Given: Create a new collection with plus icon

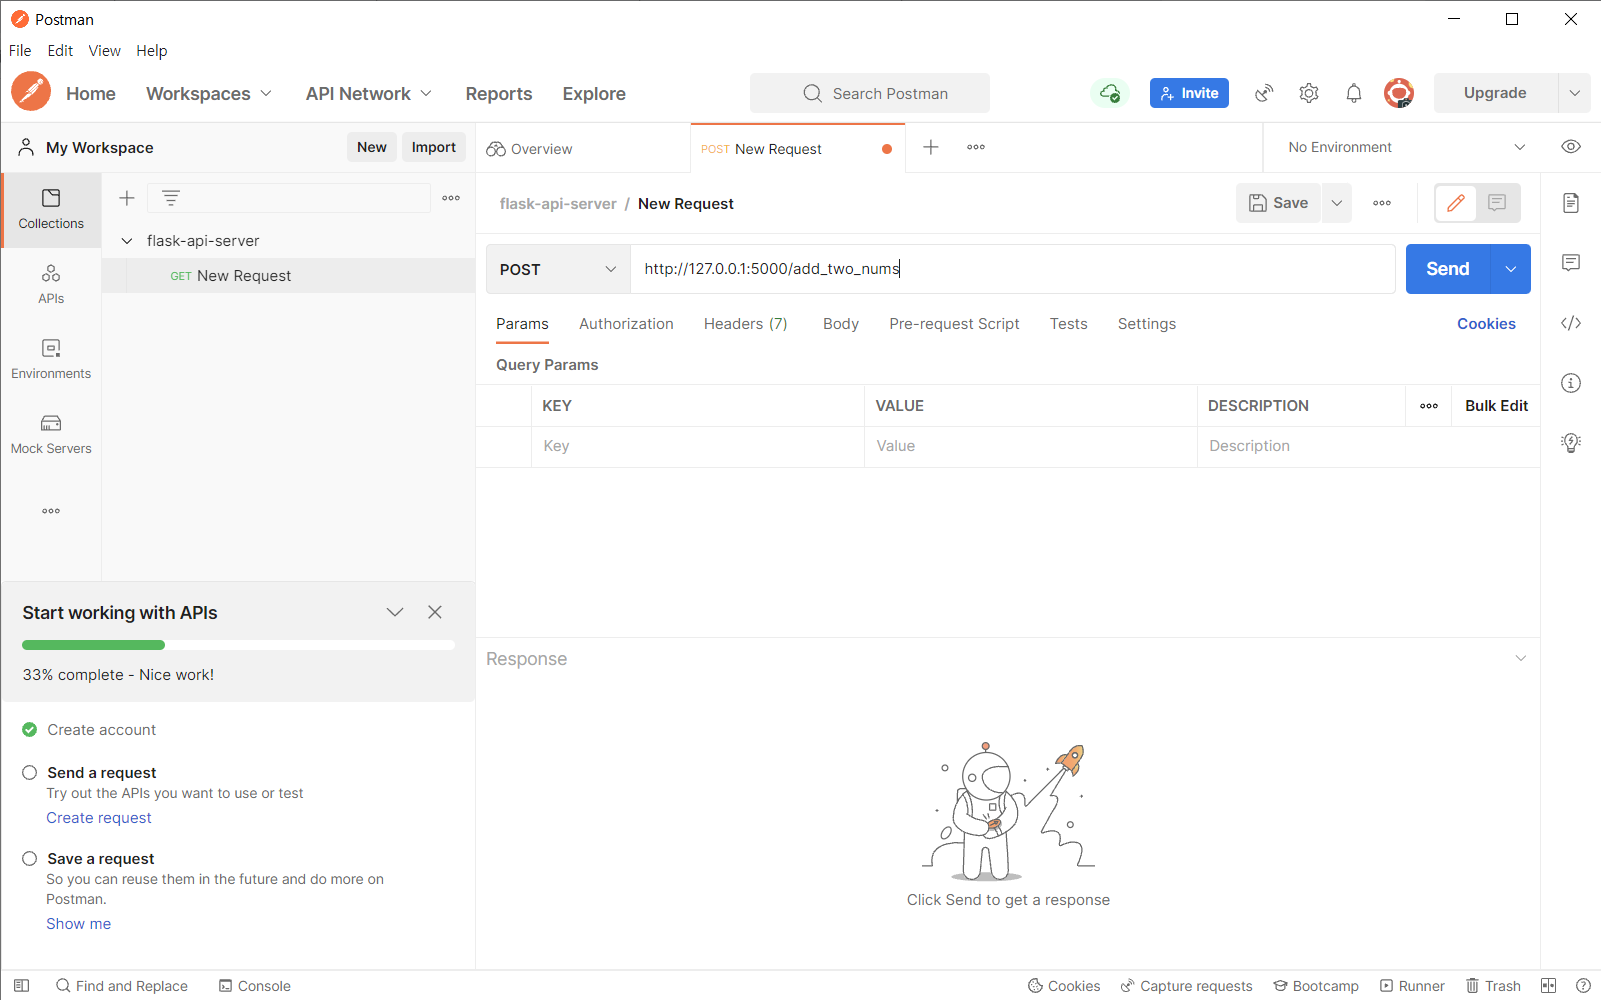Looking at the screenshot, I should point(127,198).
